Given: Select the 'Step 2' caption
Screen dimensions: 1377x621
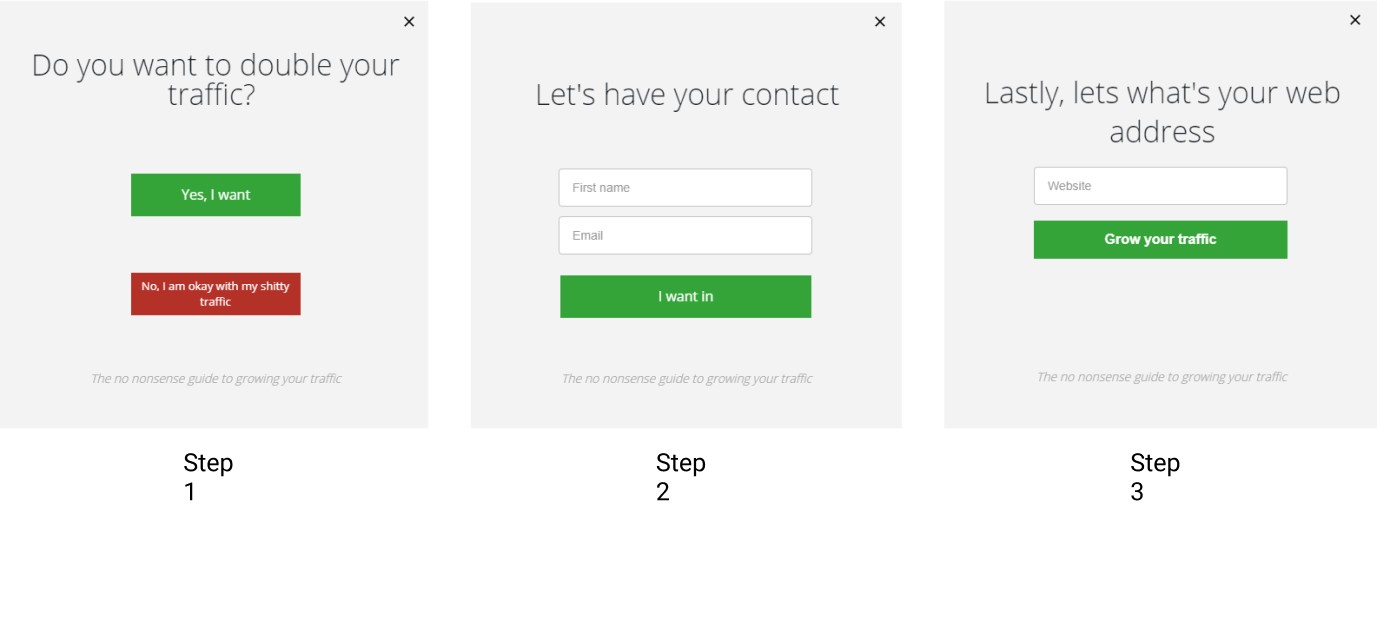Looking at the screenshot, I should coord(680,477).
